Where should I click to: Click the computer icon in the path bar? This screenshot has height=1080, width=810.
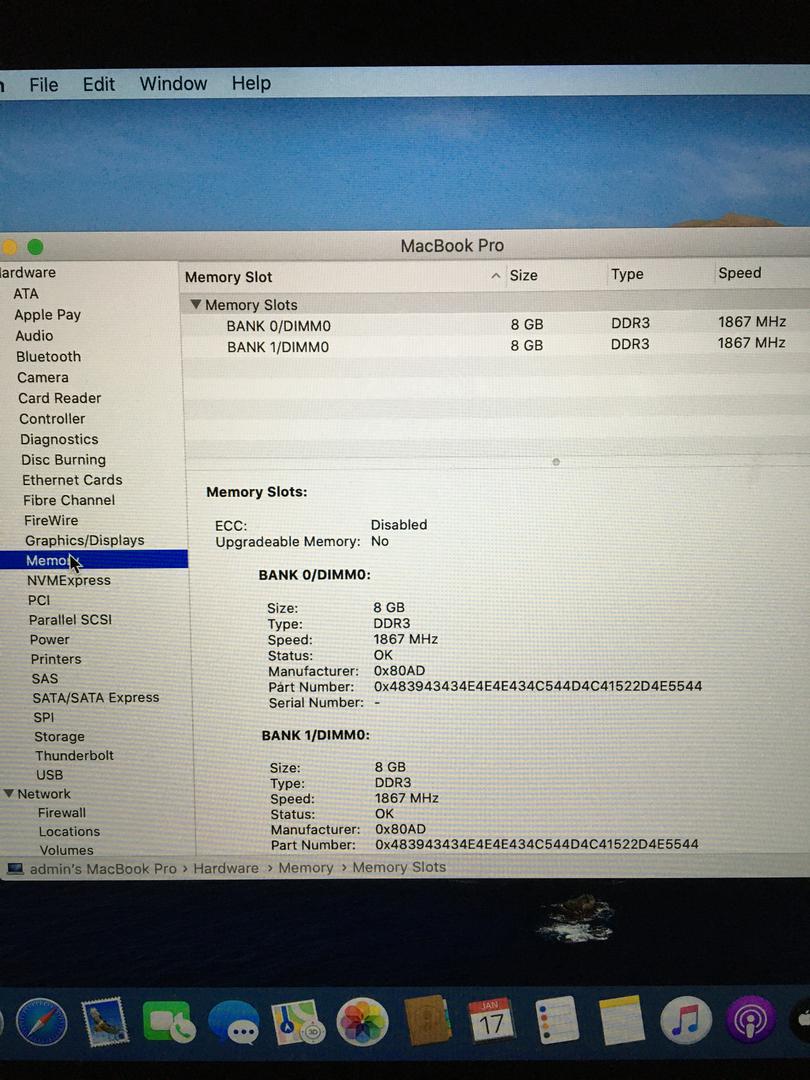pyautogui.click(x=15, y=869)
